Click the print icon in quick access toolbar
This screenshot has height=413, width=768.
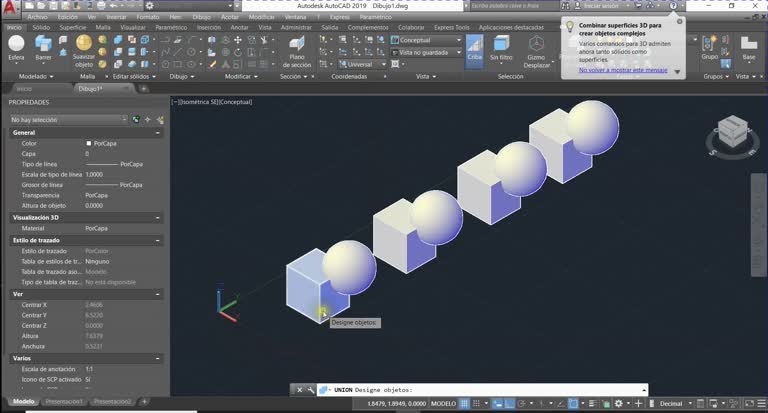[x=100, y=6]
